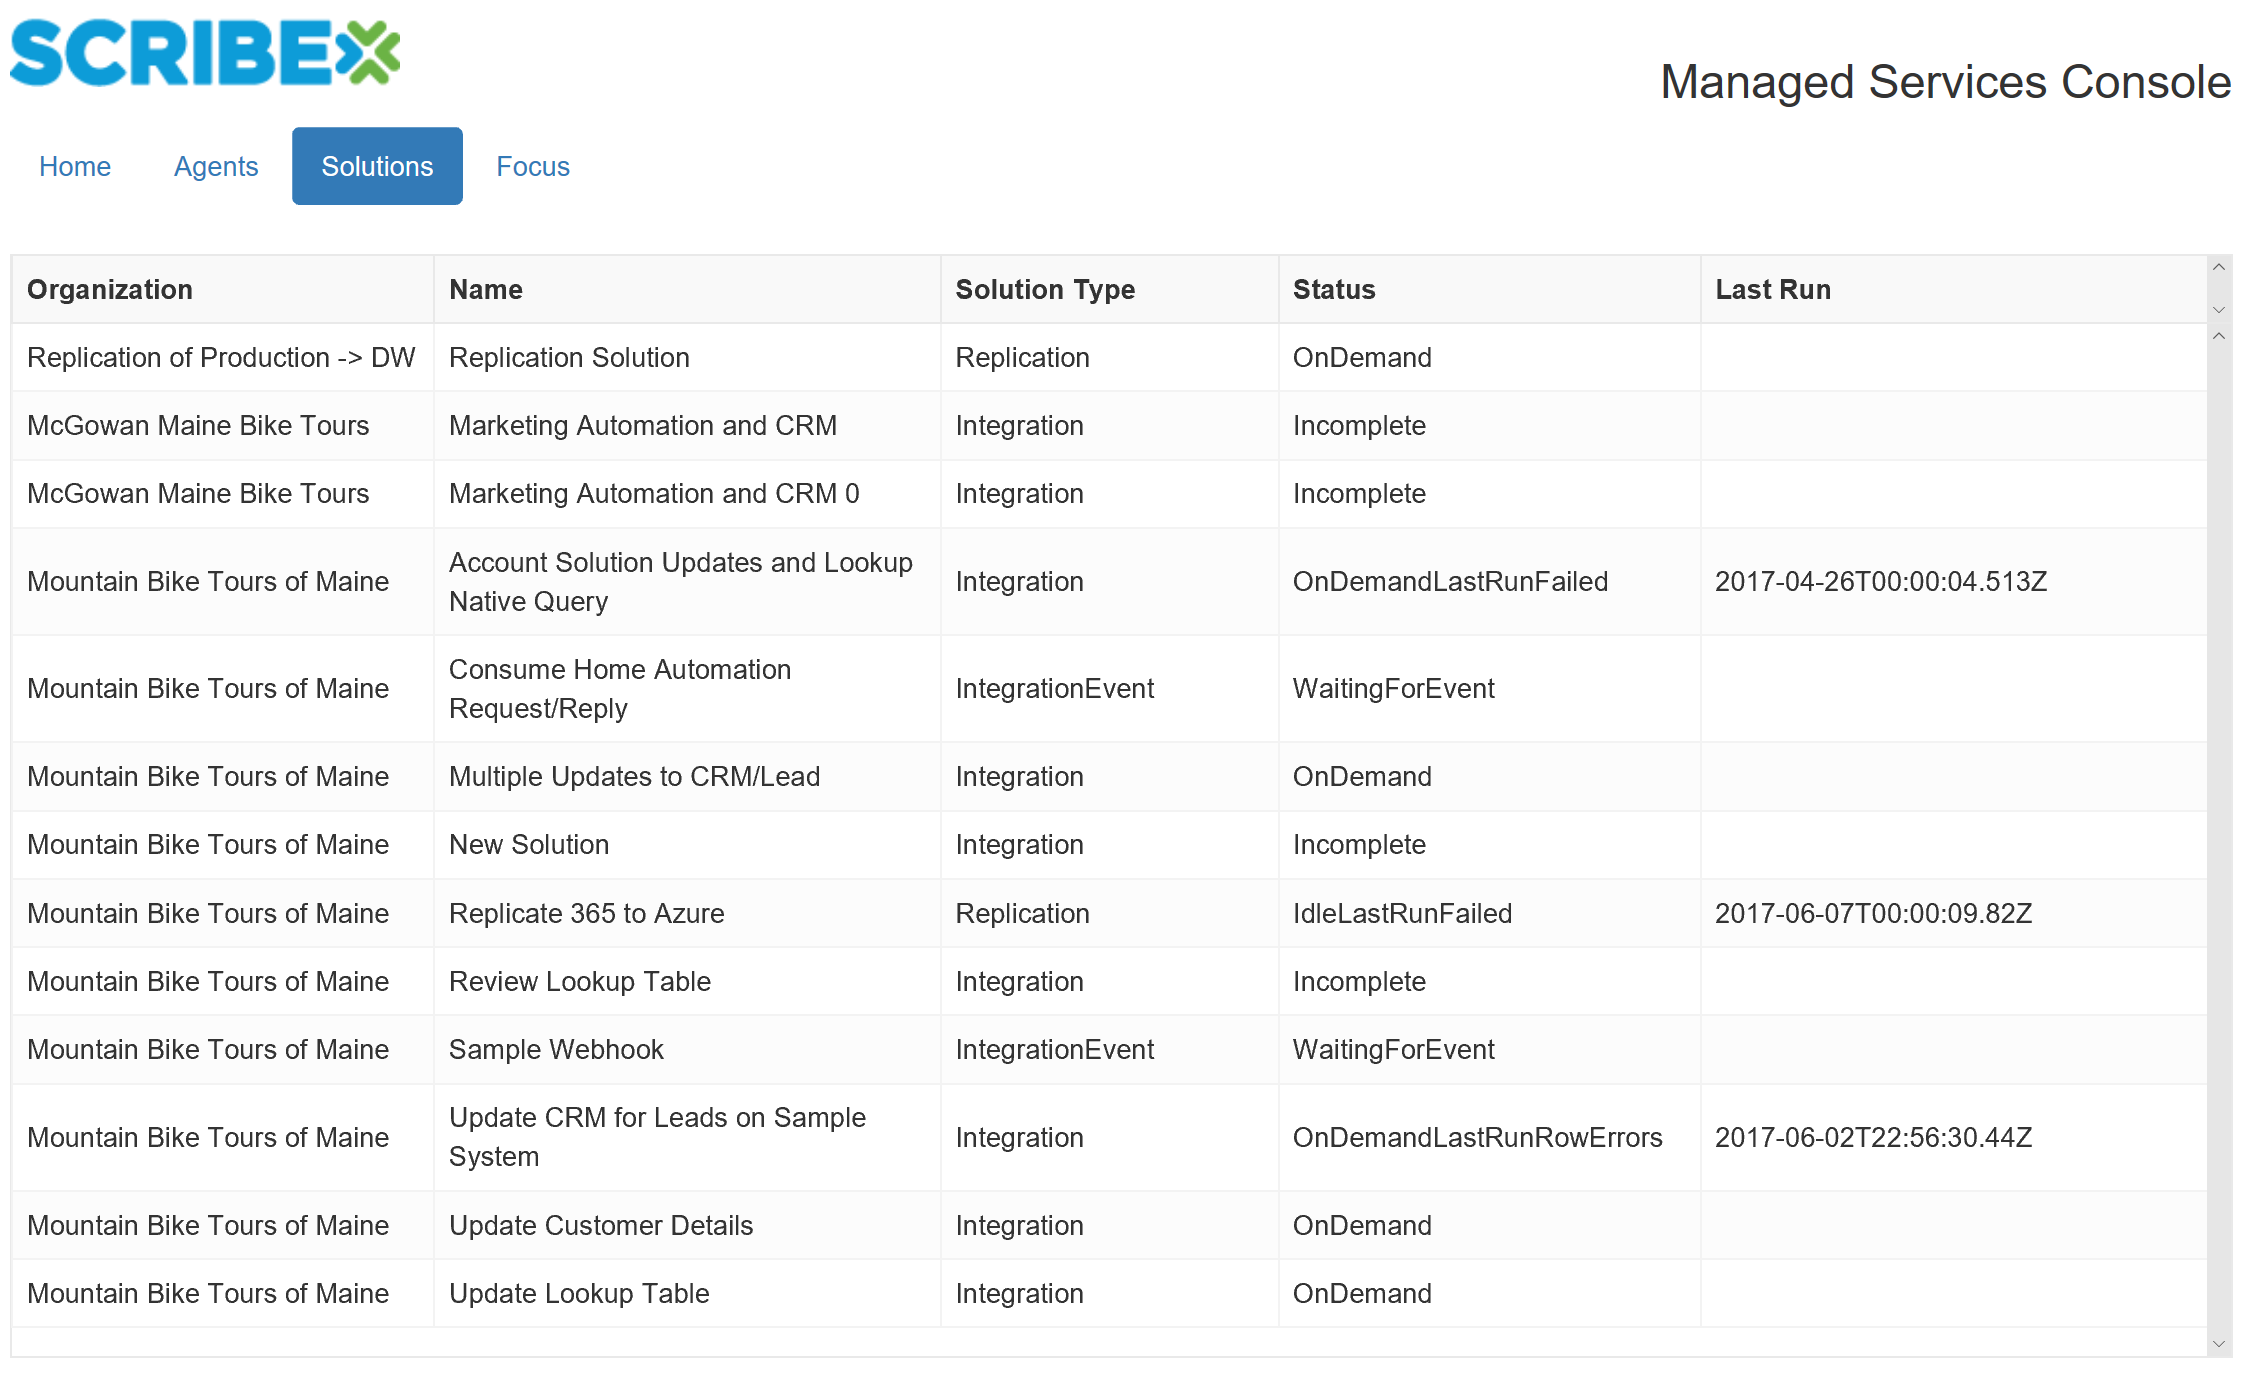The image size is (2244, 1374).
Task: Switch to the Agents tab
Action: tap(216, 166)
